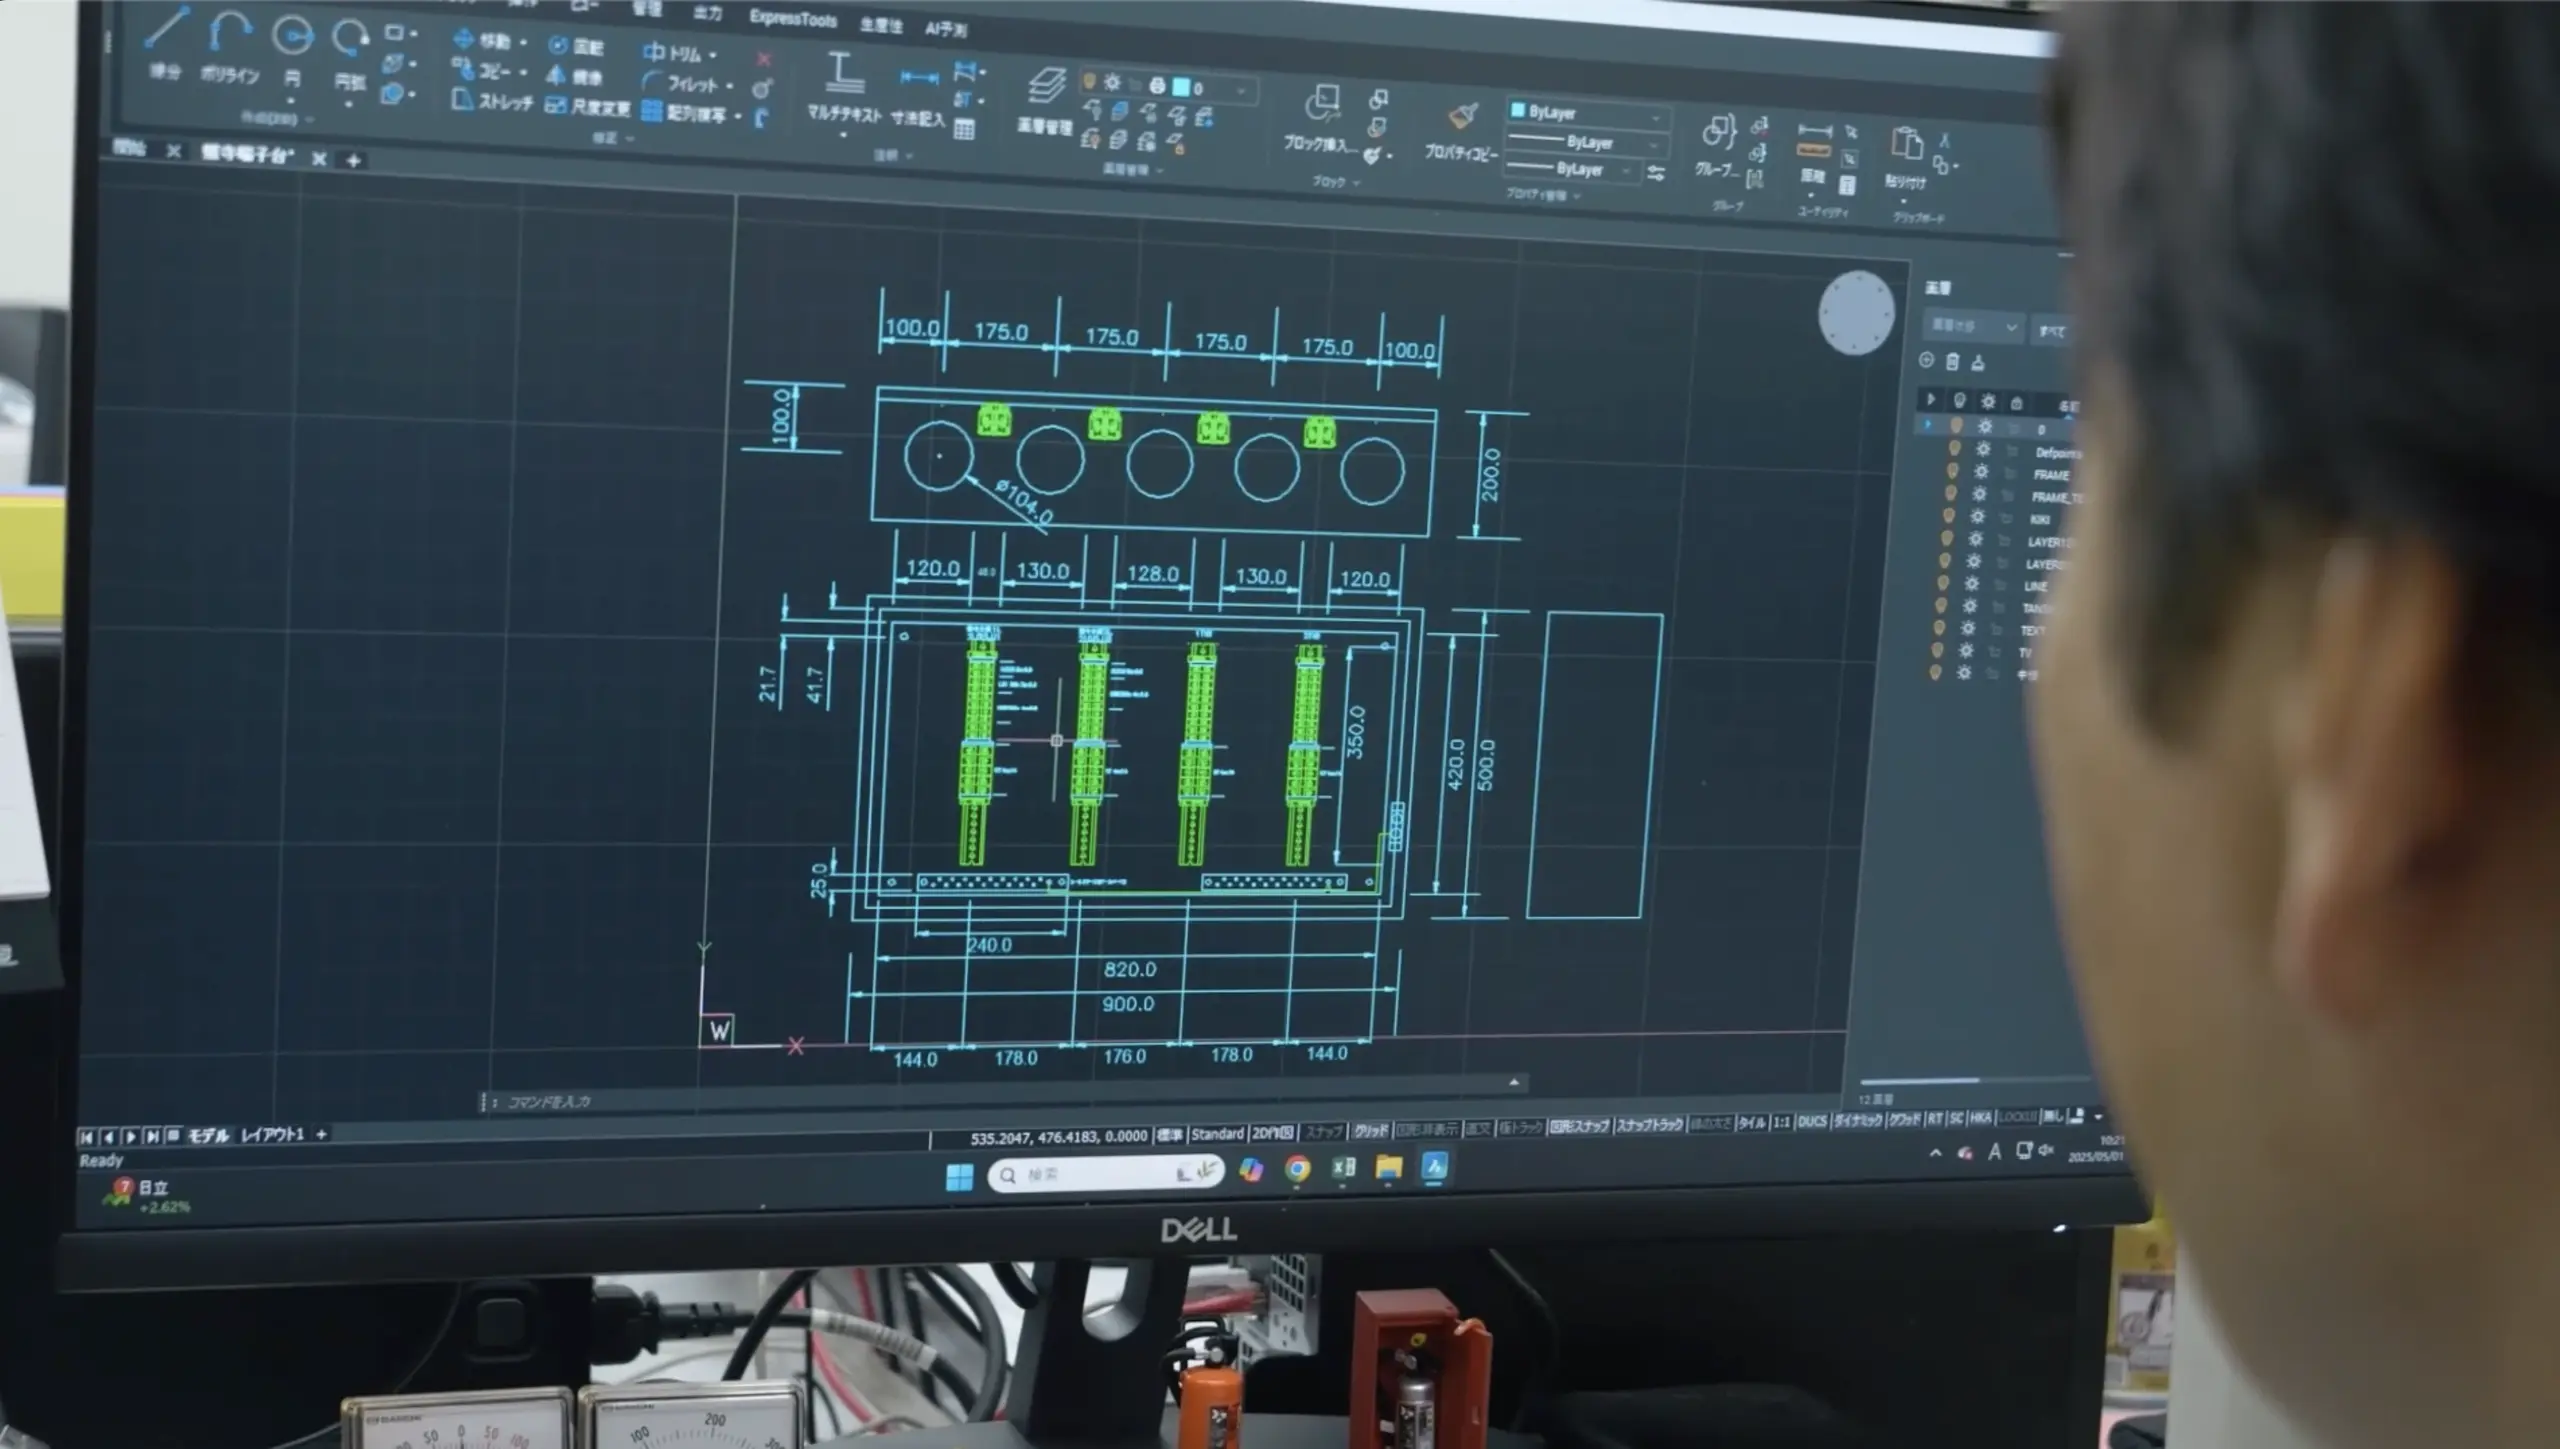Toggle 図形スナップ entity snap
Image resolution: width=2560 pixels, height=1449 pixels.
1579,1126
